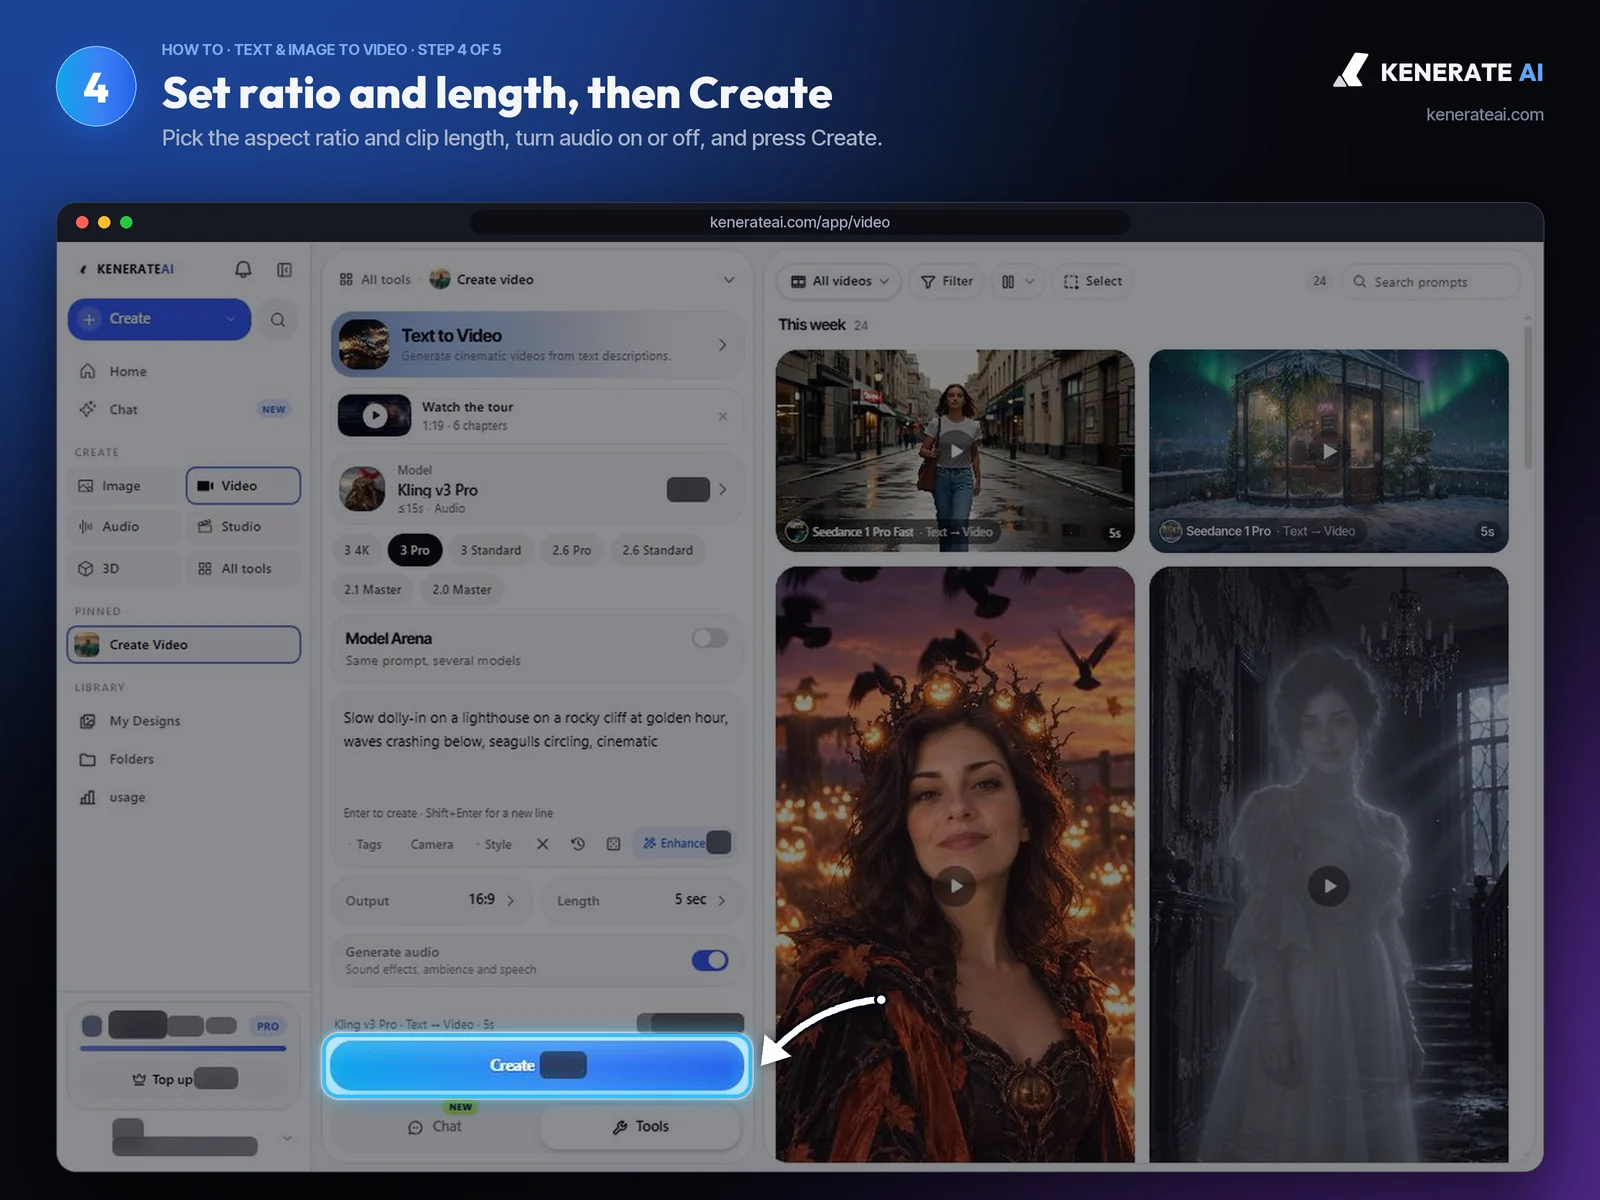1600x1200 pixels.
Task: Switch to the Tools bottom tab
Action: click(641, 1127)
